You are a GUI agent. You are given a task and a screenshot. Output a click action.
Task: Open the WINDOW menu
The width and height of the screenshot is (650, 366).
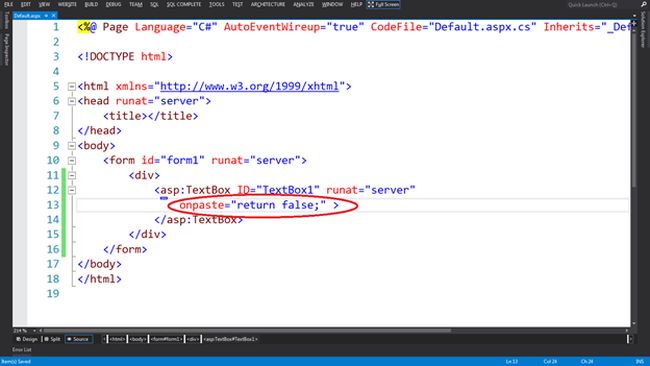332,4
